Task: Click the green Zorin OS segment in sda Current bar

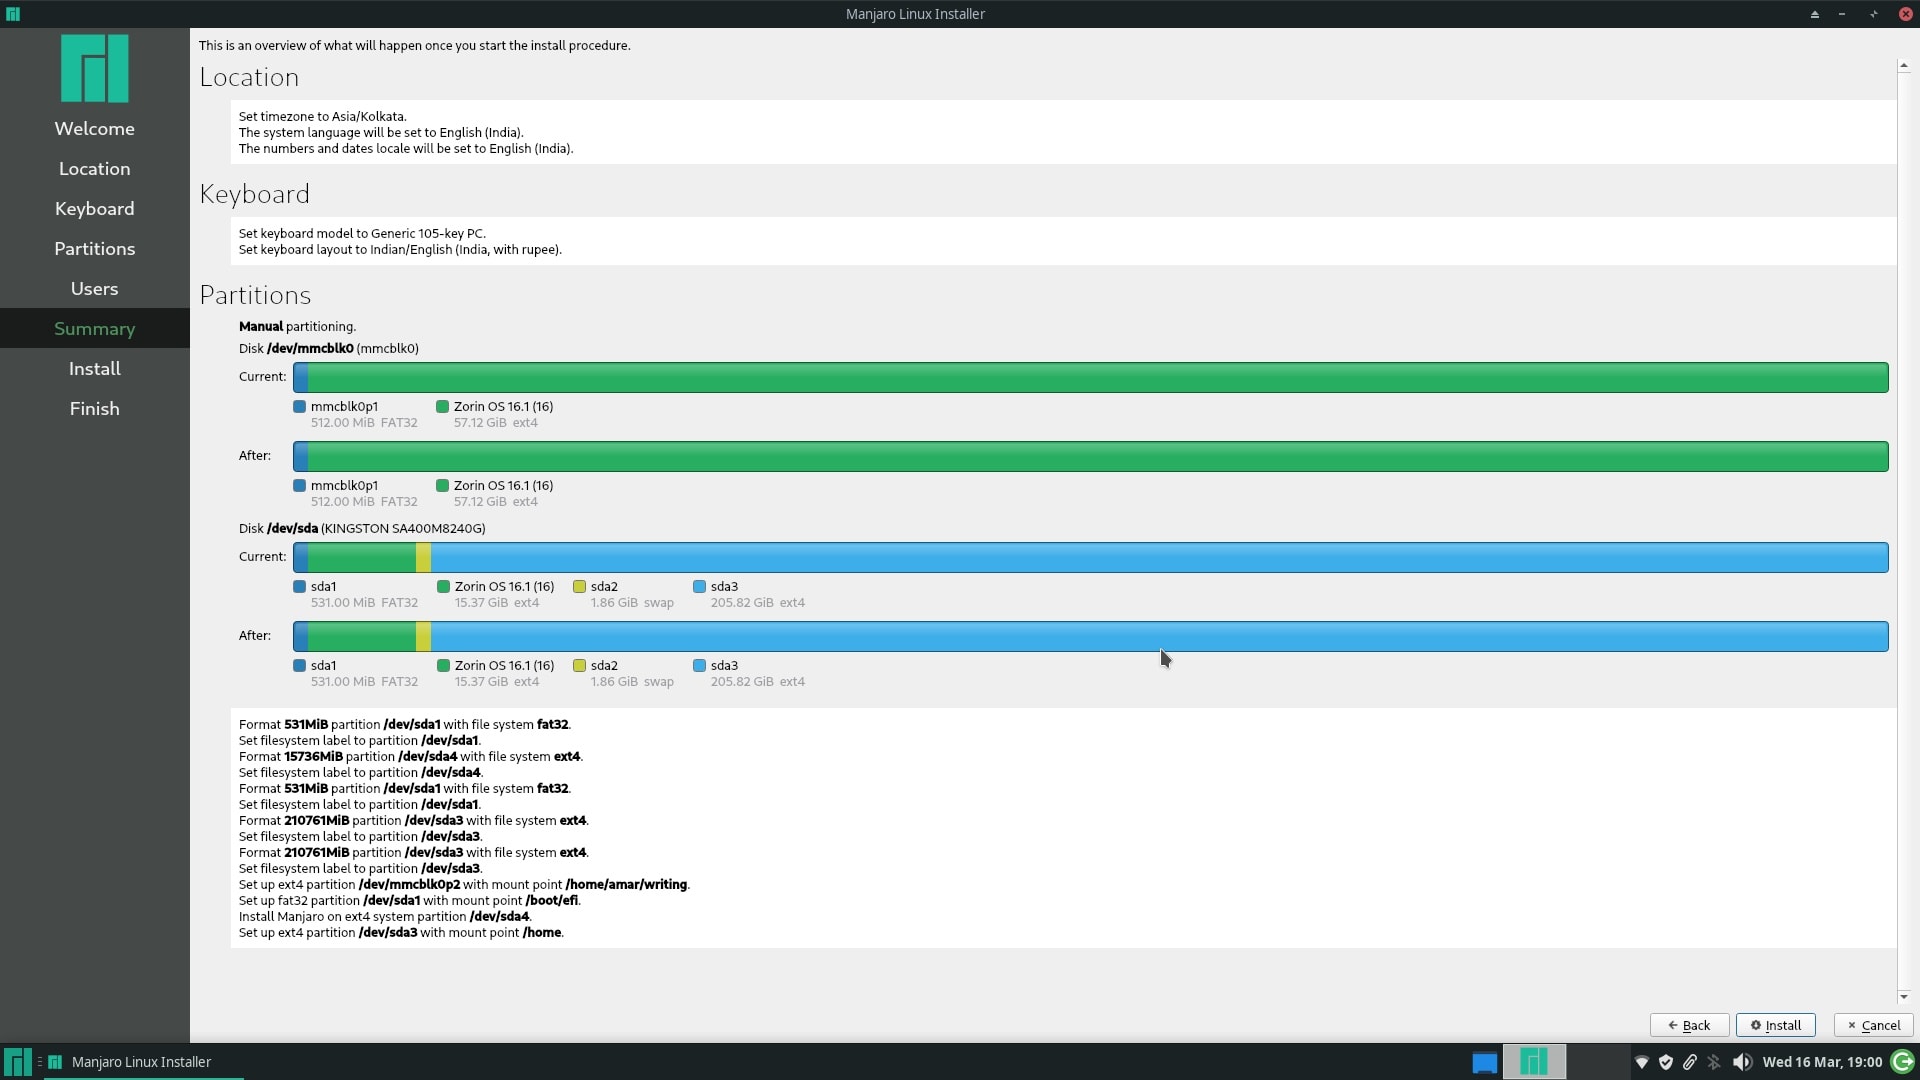Action: (362, 557)
